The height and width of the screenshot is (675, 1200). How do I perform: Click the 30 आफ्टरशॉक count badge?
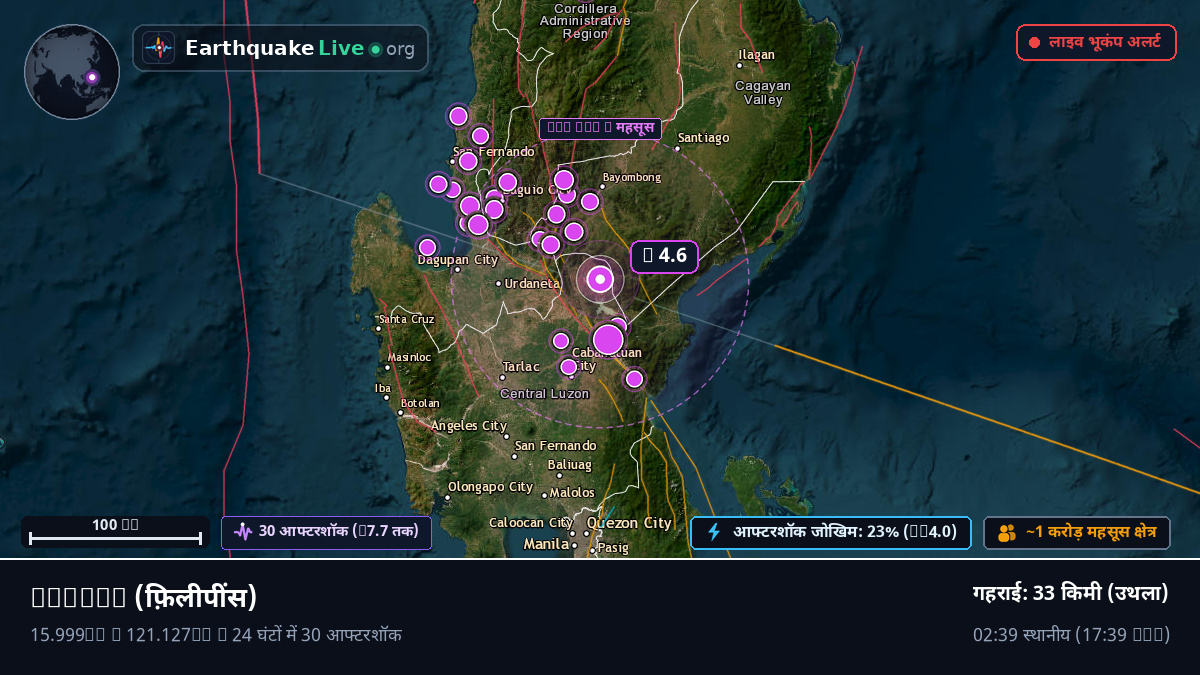pyautogui.click(x=326, y=532)
